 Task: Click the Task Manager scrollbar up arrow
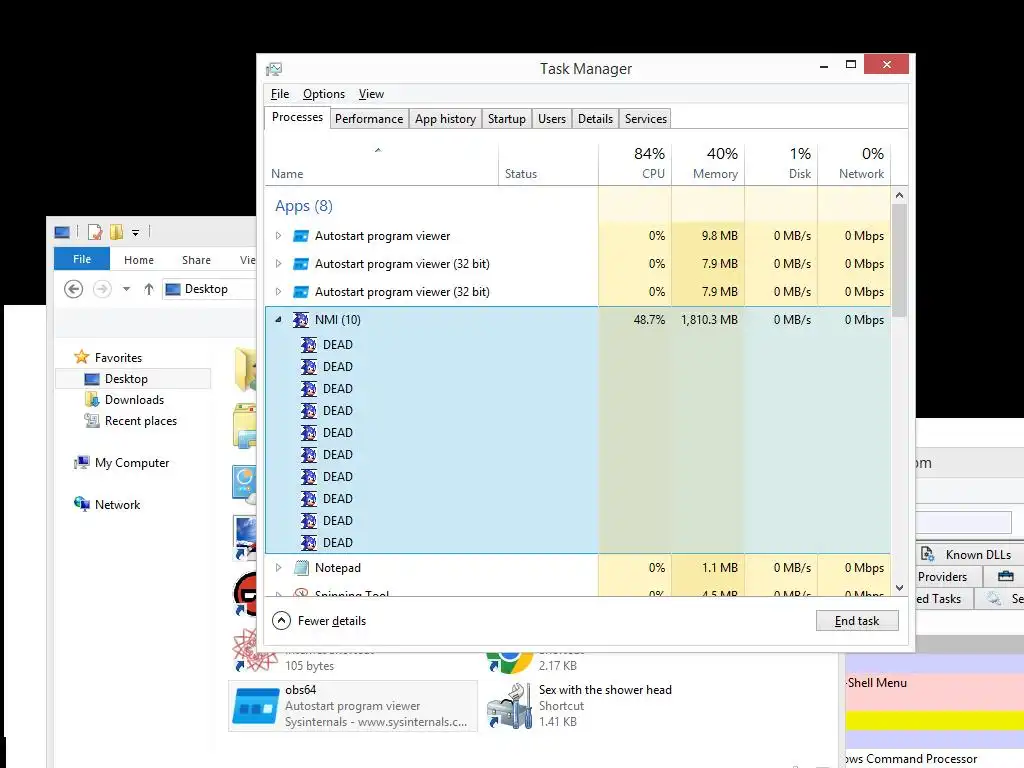pos(899,195)
